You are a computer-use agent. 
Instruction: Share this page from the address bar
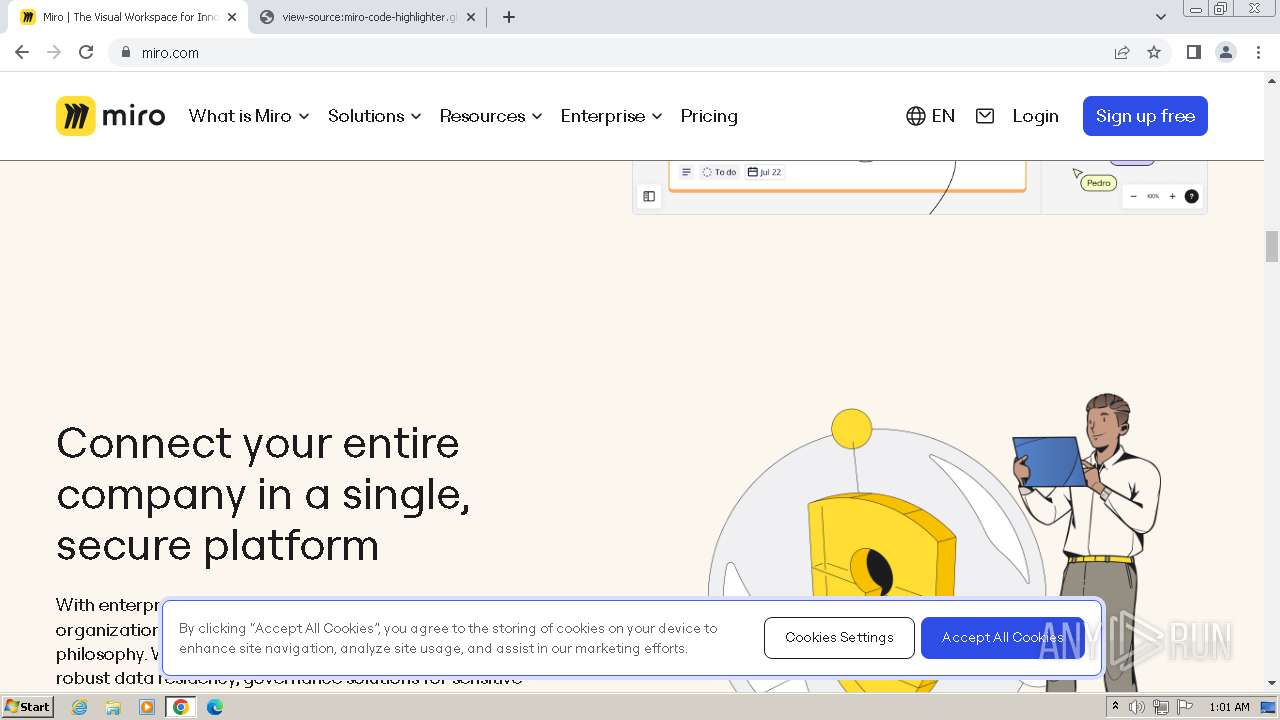1122,52
